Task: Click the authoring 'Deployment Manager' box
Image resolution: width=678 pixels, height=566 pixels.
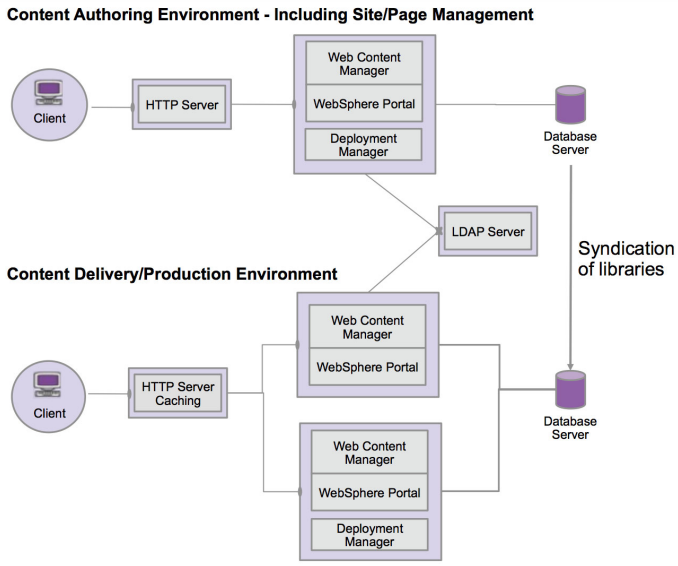Action: click(x=363, y=145)
